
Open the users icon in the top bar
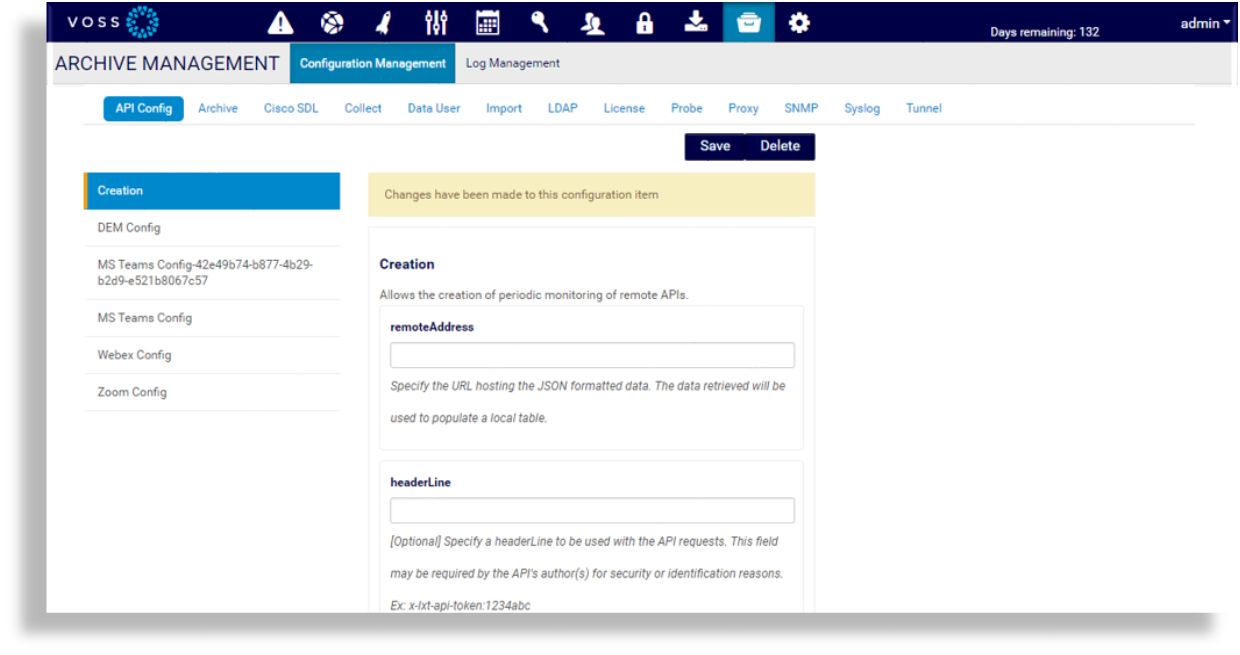click(593, 23)
